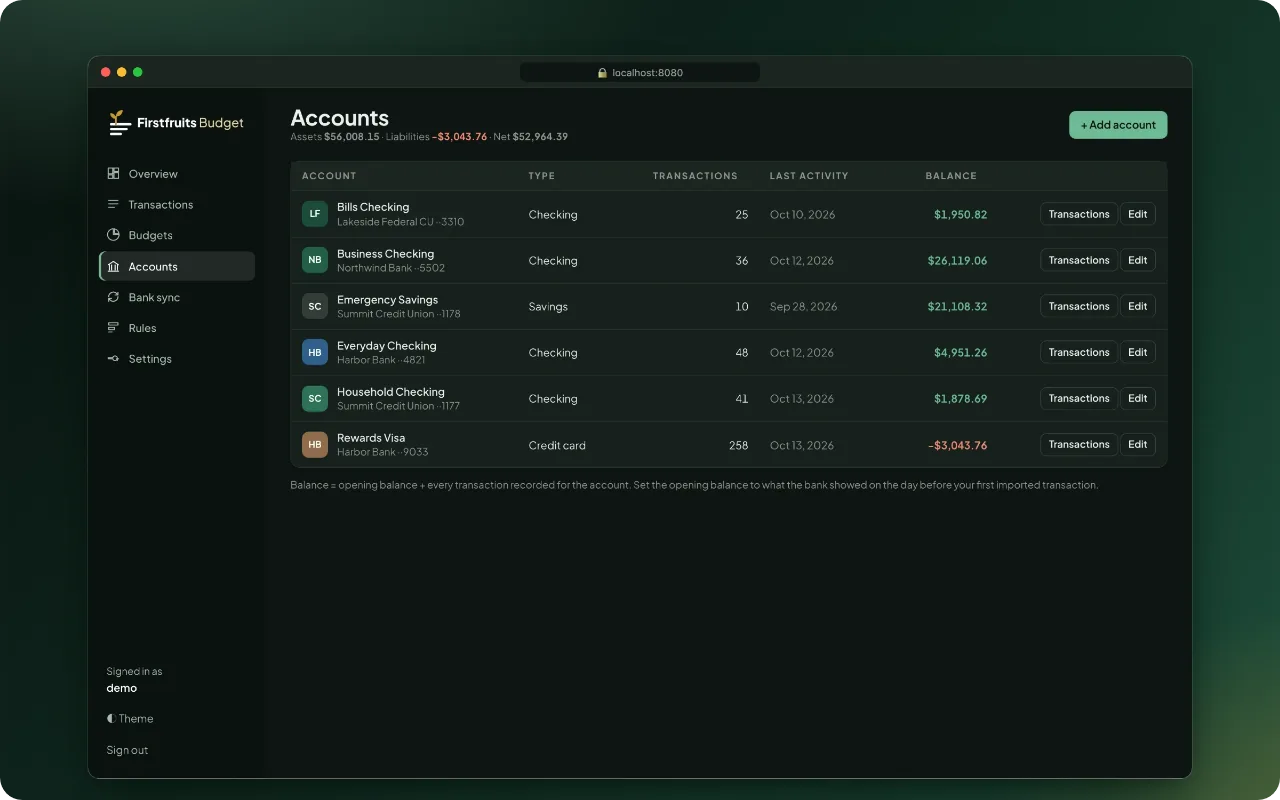Toggle the Theme setting
The width and height of the screenshot is (1280, 800).
pyautogui.click(x=130, y=718)
